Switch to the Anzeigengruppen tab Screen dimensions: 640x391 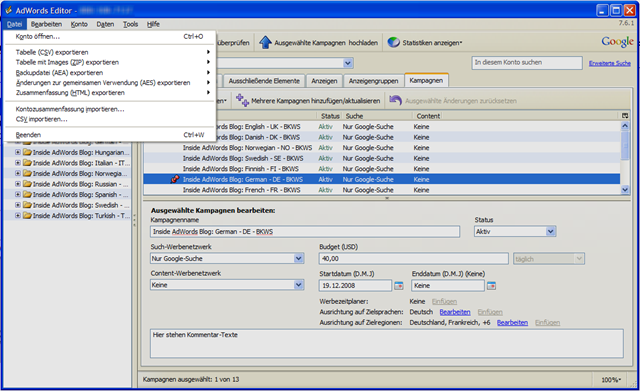click(x=373, y=81)
